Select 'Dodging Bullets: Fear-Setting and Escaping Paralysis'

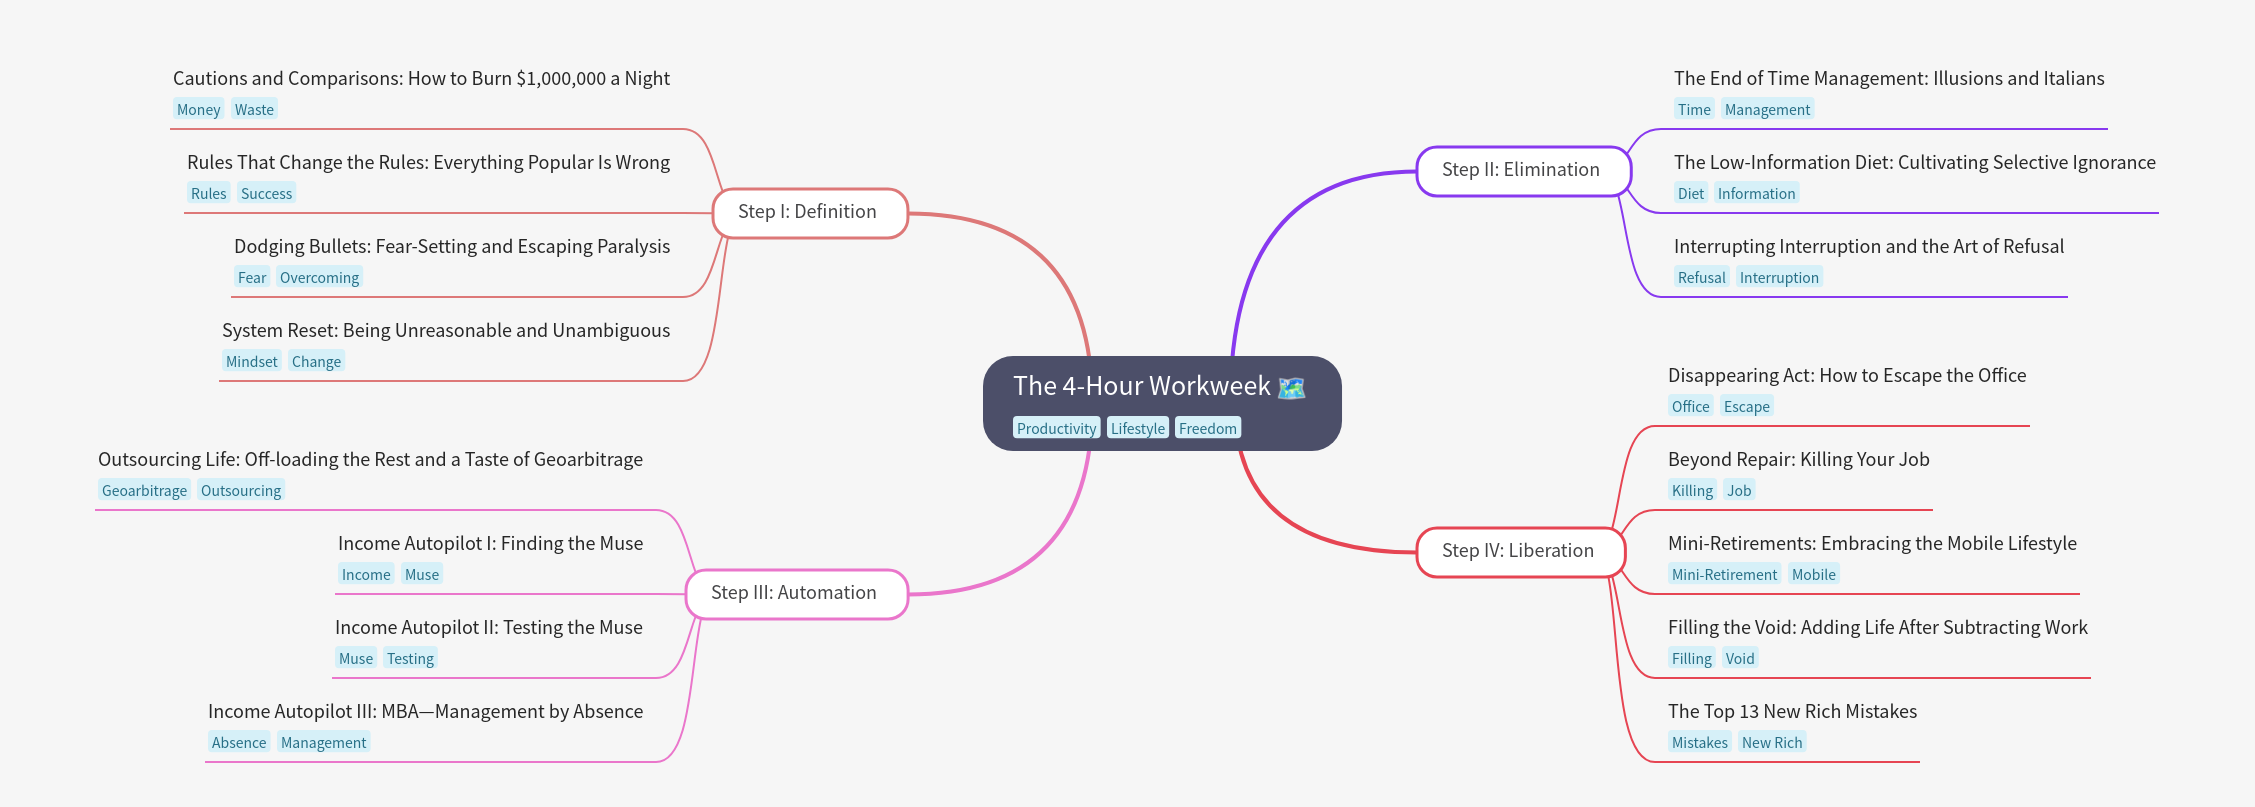[x=452, y=246]
